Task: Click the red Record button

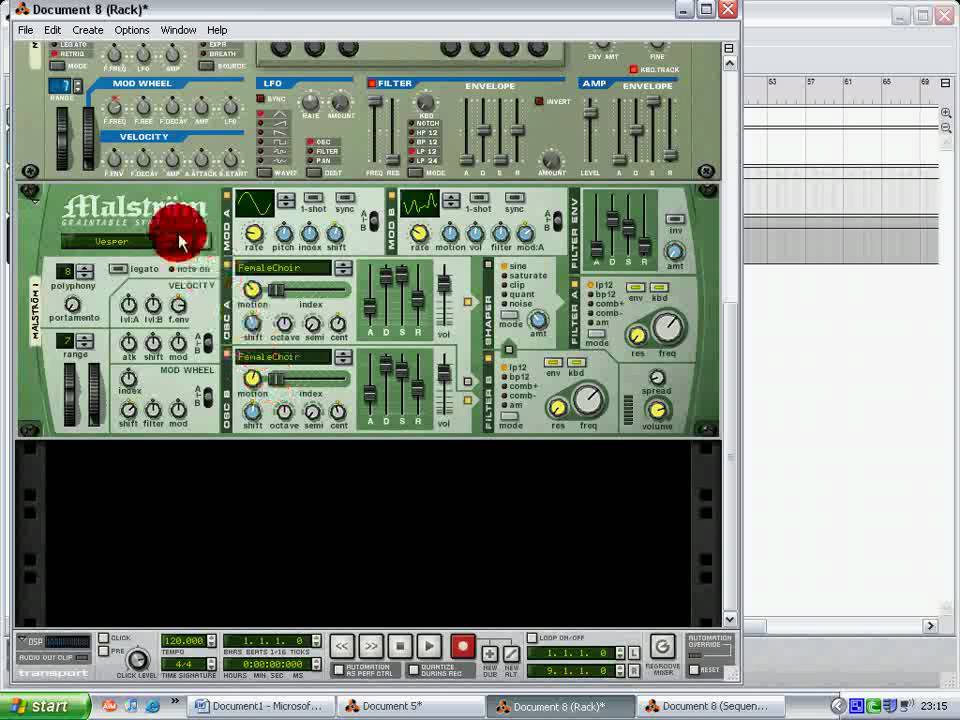Action: [x=462, y=646]
